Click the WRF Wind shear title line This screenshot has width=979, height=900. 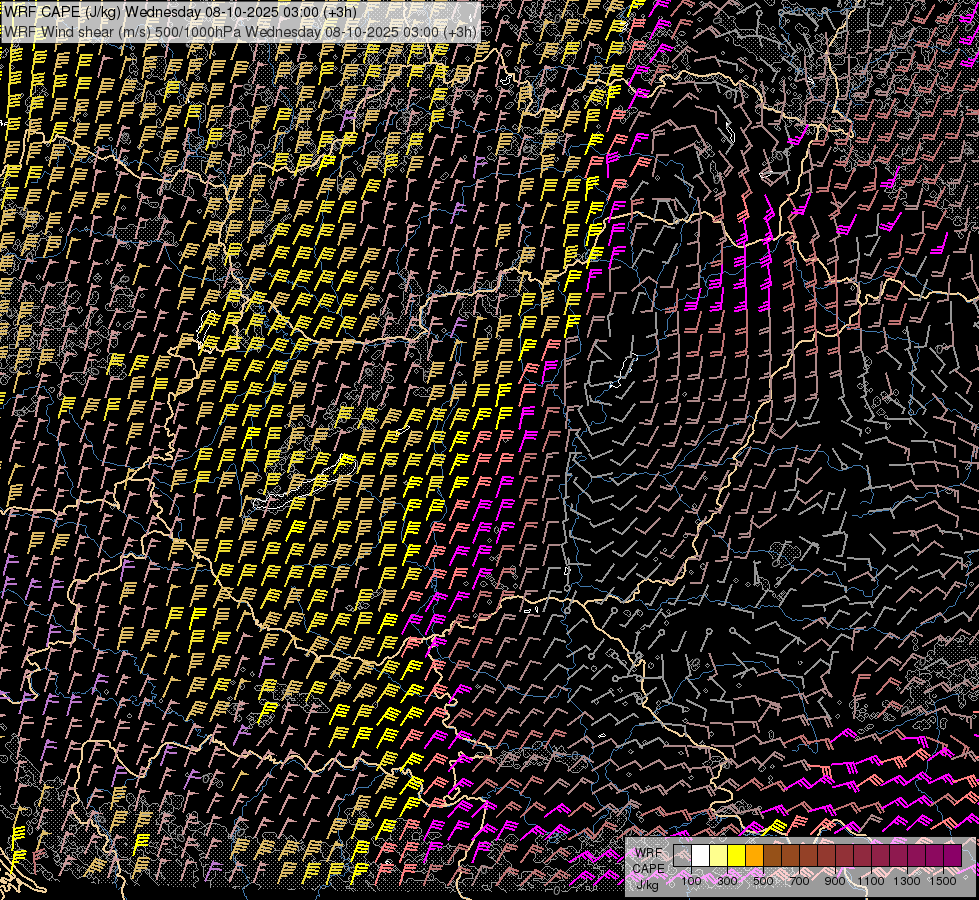(x=240, y=31)
